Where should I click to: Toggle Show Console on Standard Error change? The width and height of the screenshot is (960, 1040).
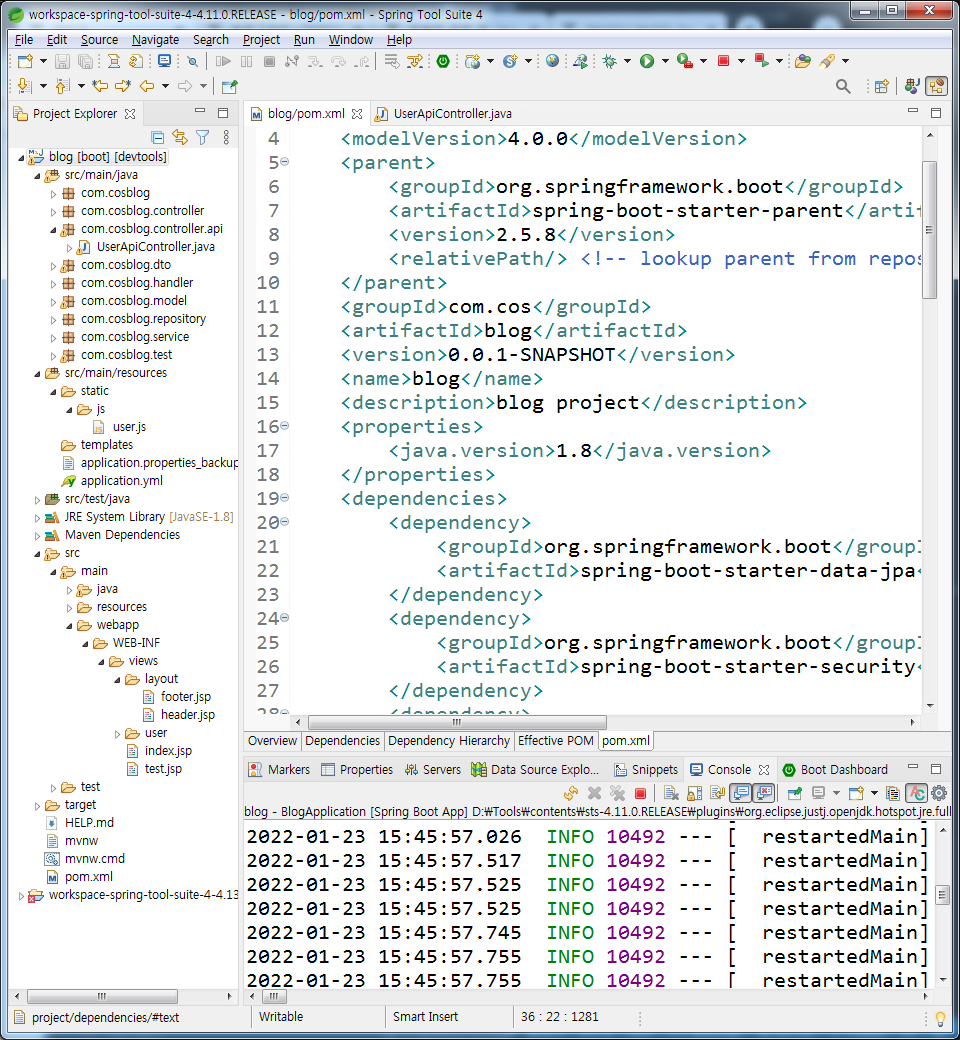(x=764, y=793)
